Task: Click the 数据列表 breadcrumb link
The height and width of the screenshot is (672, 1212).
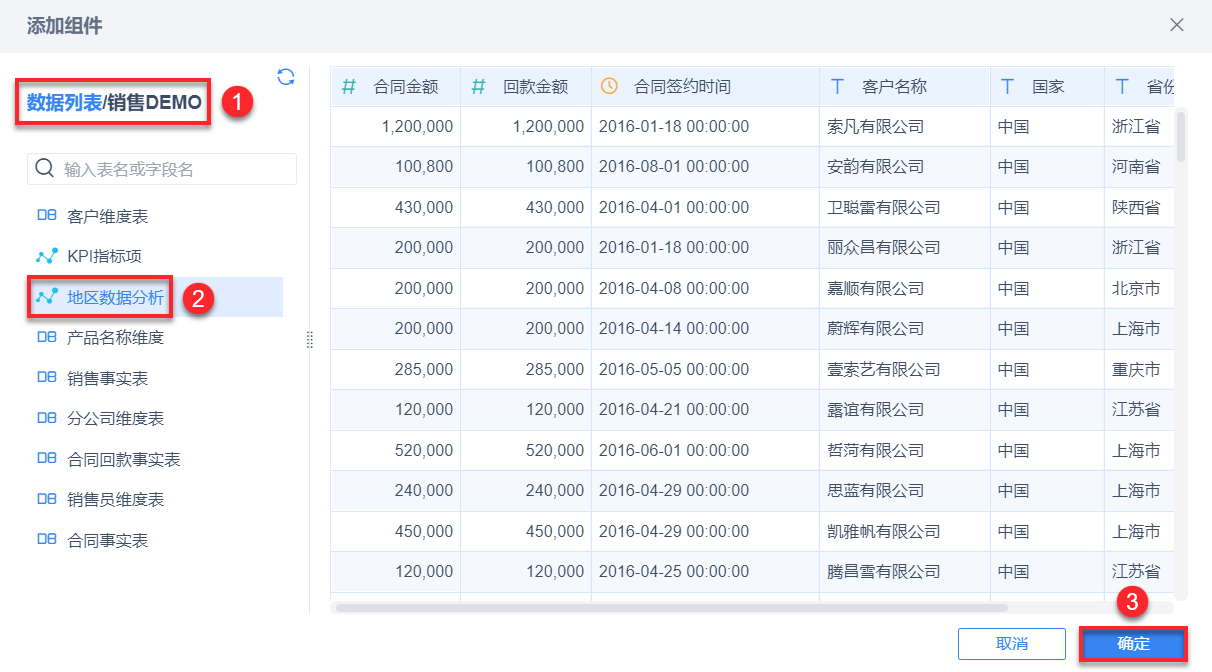Action: (64, 102)
